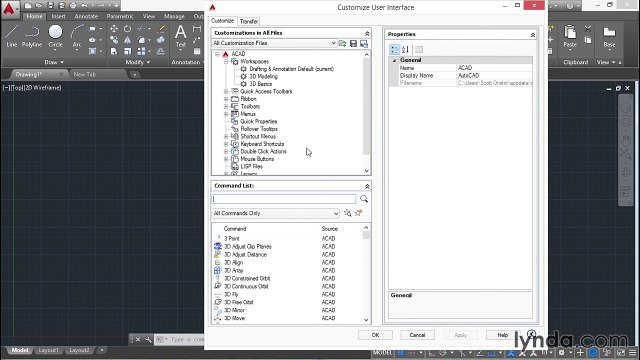Select the Copy tool in Modify panel

pos(114,40)
